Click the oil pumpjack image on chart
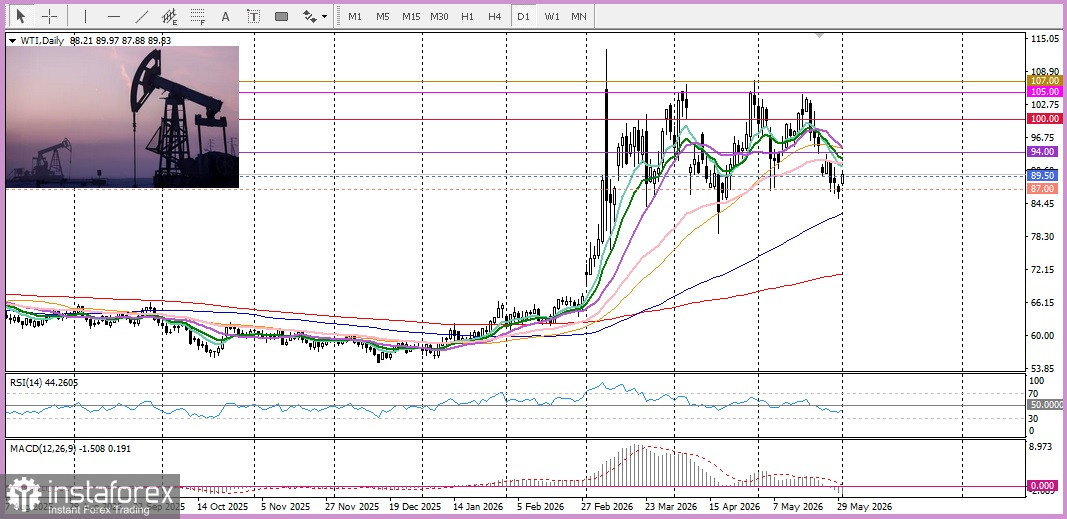Image resolution: width=1067 pixels, height=519 pixels. [122, 116]
